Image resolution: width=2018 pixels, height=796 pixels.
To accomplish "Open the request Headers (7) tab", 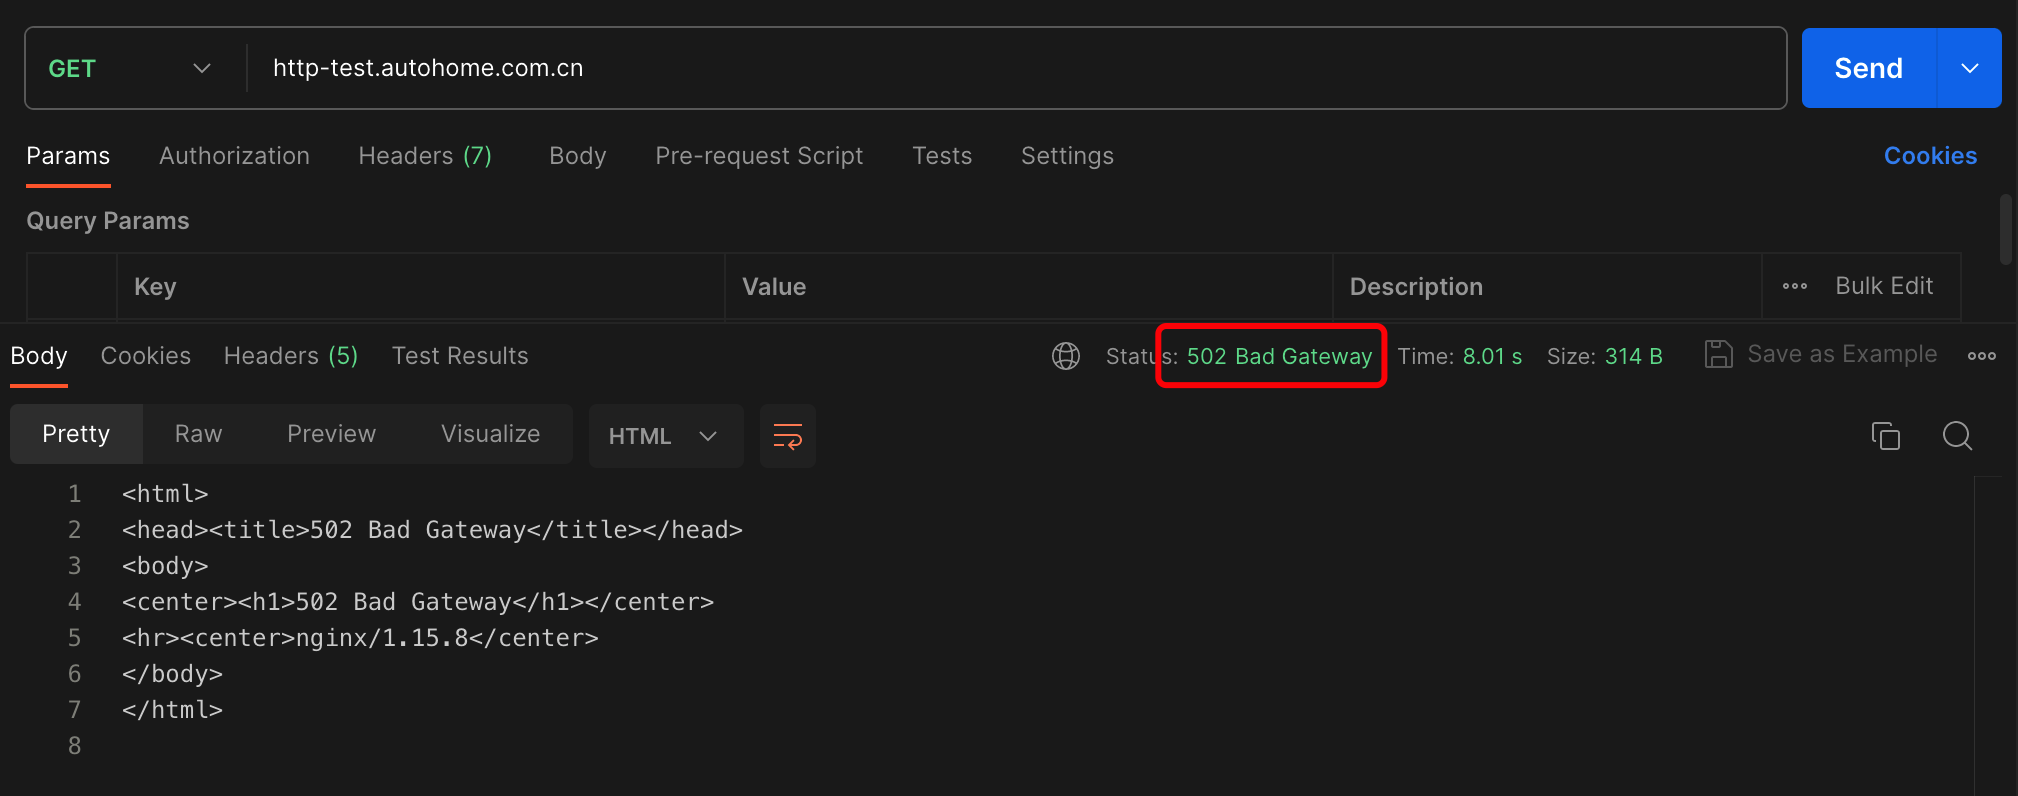I will pos(425,156).
